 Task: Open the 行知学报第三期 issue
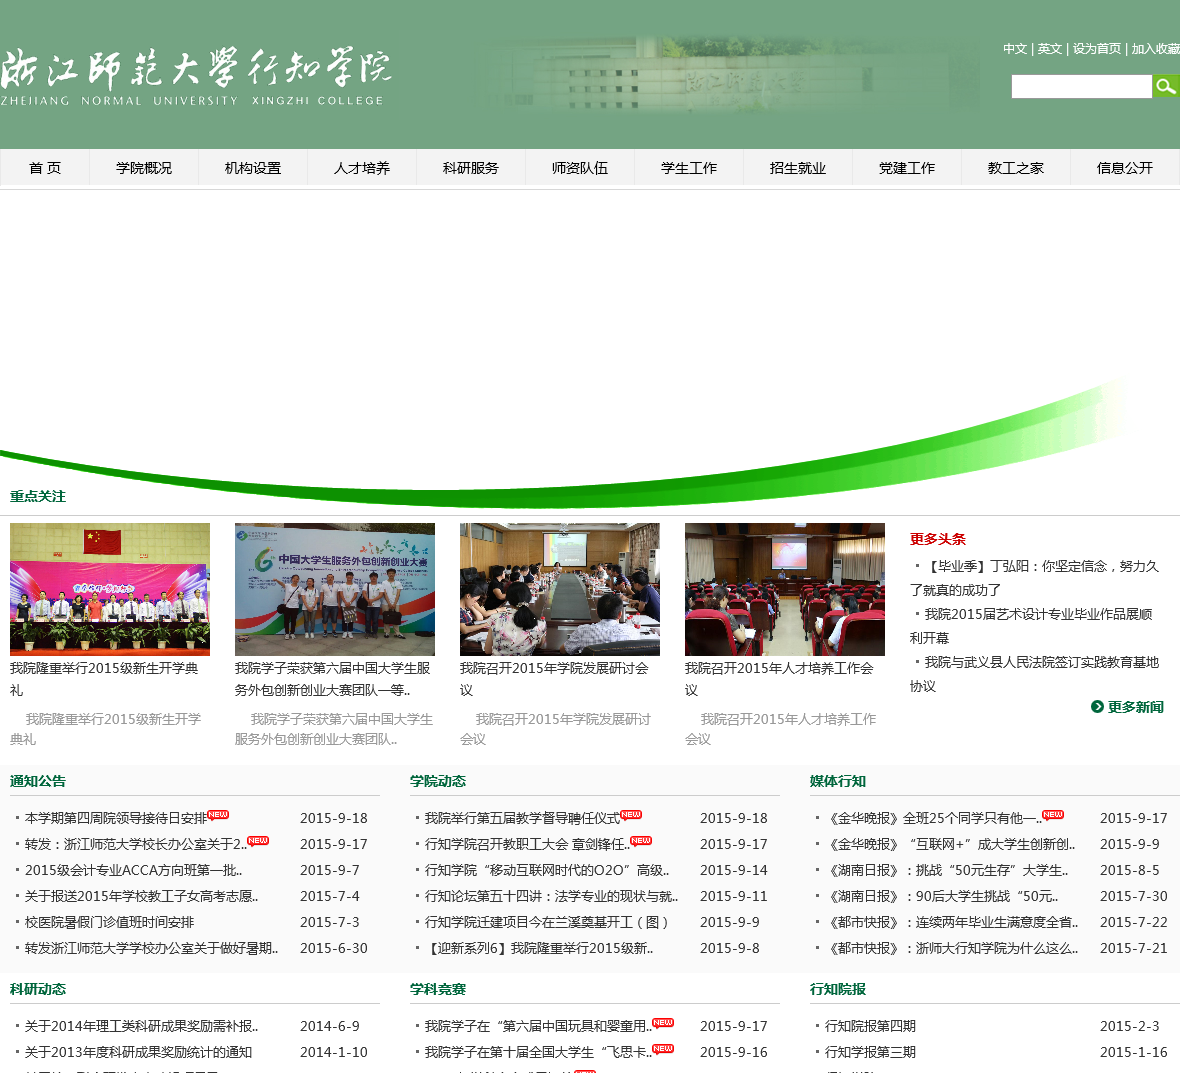870,1052
